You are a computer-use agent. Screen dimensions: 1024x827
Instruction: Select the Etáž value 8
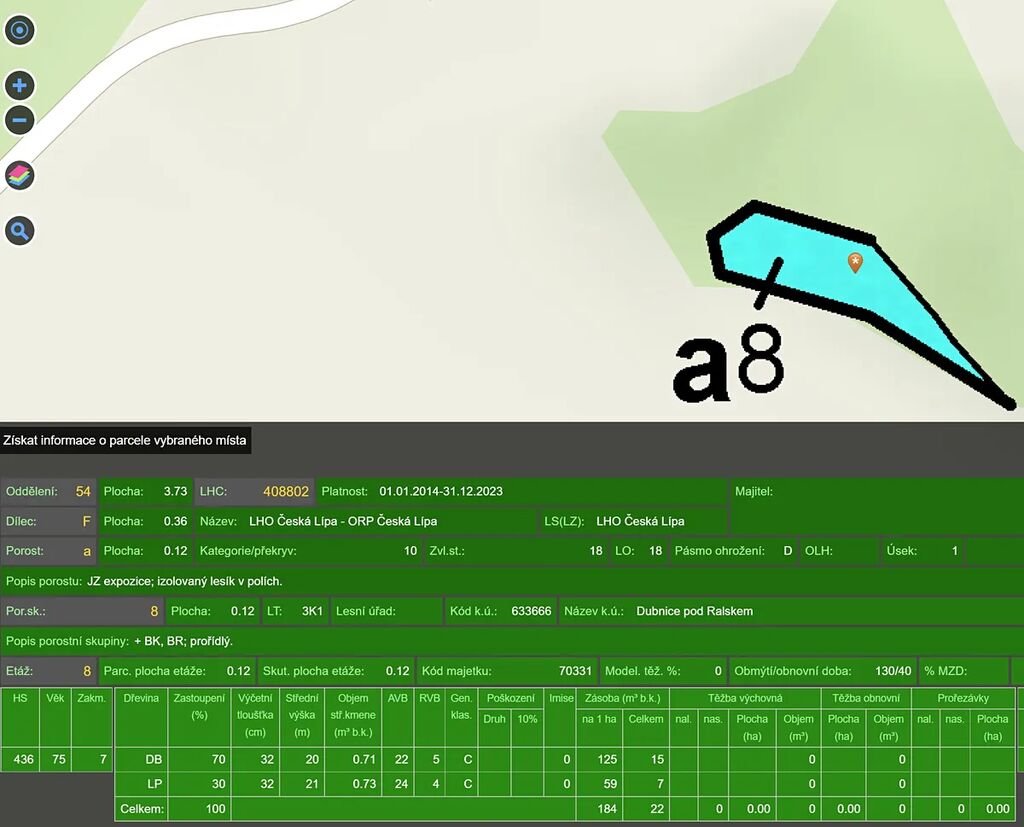click(x=86, y=671)
